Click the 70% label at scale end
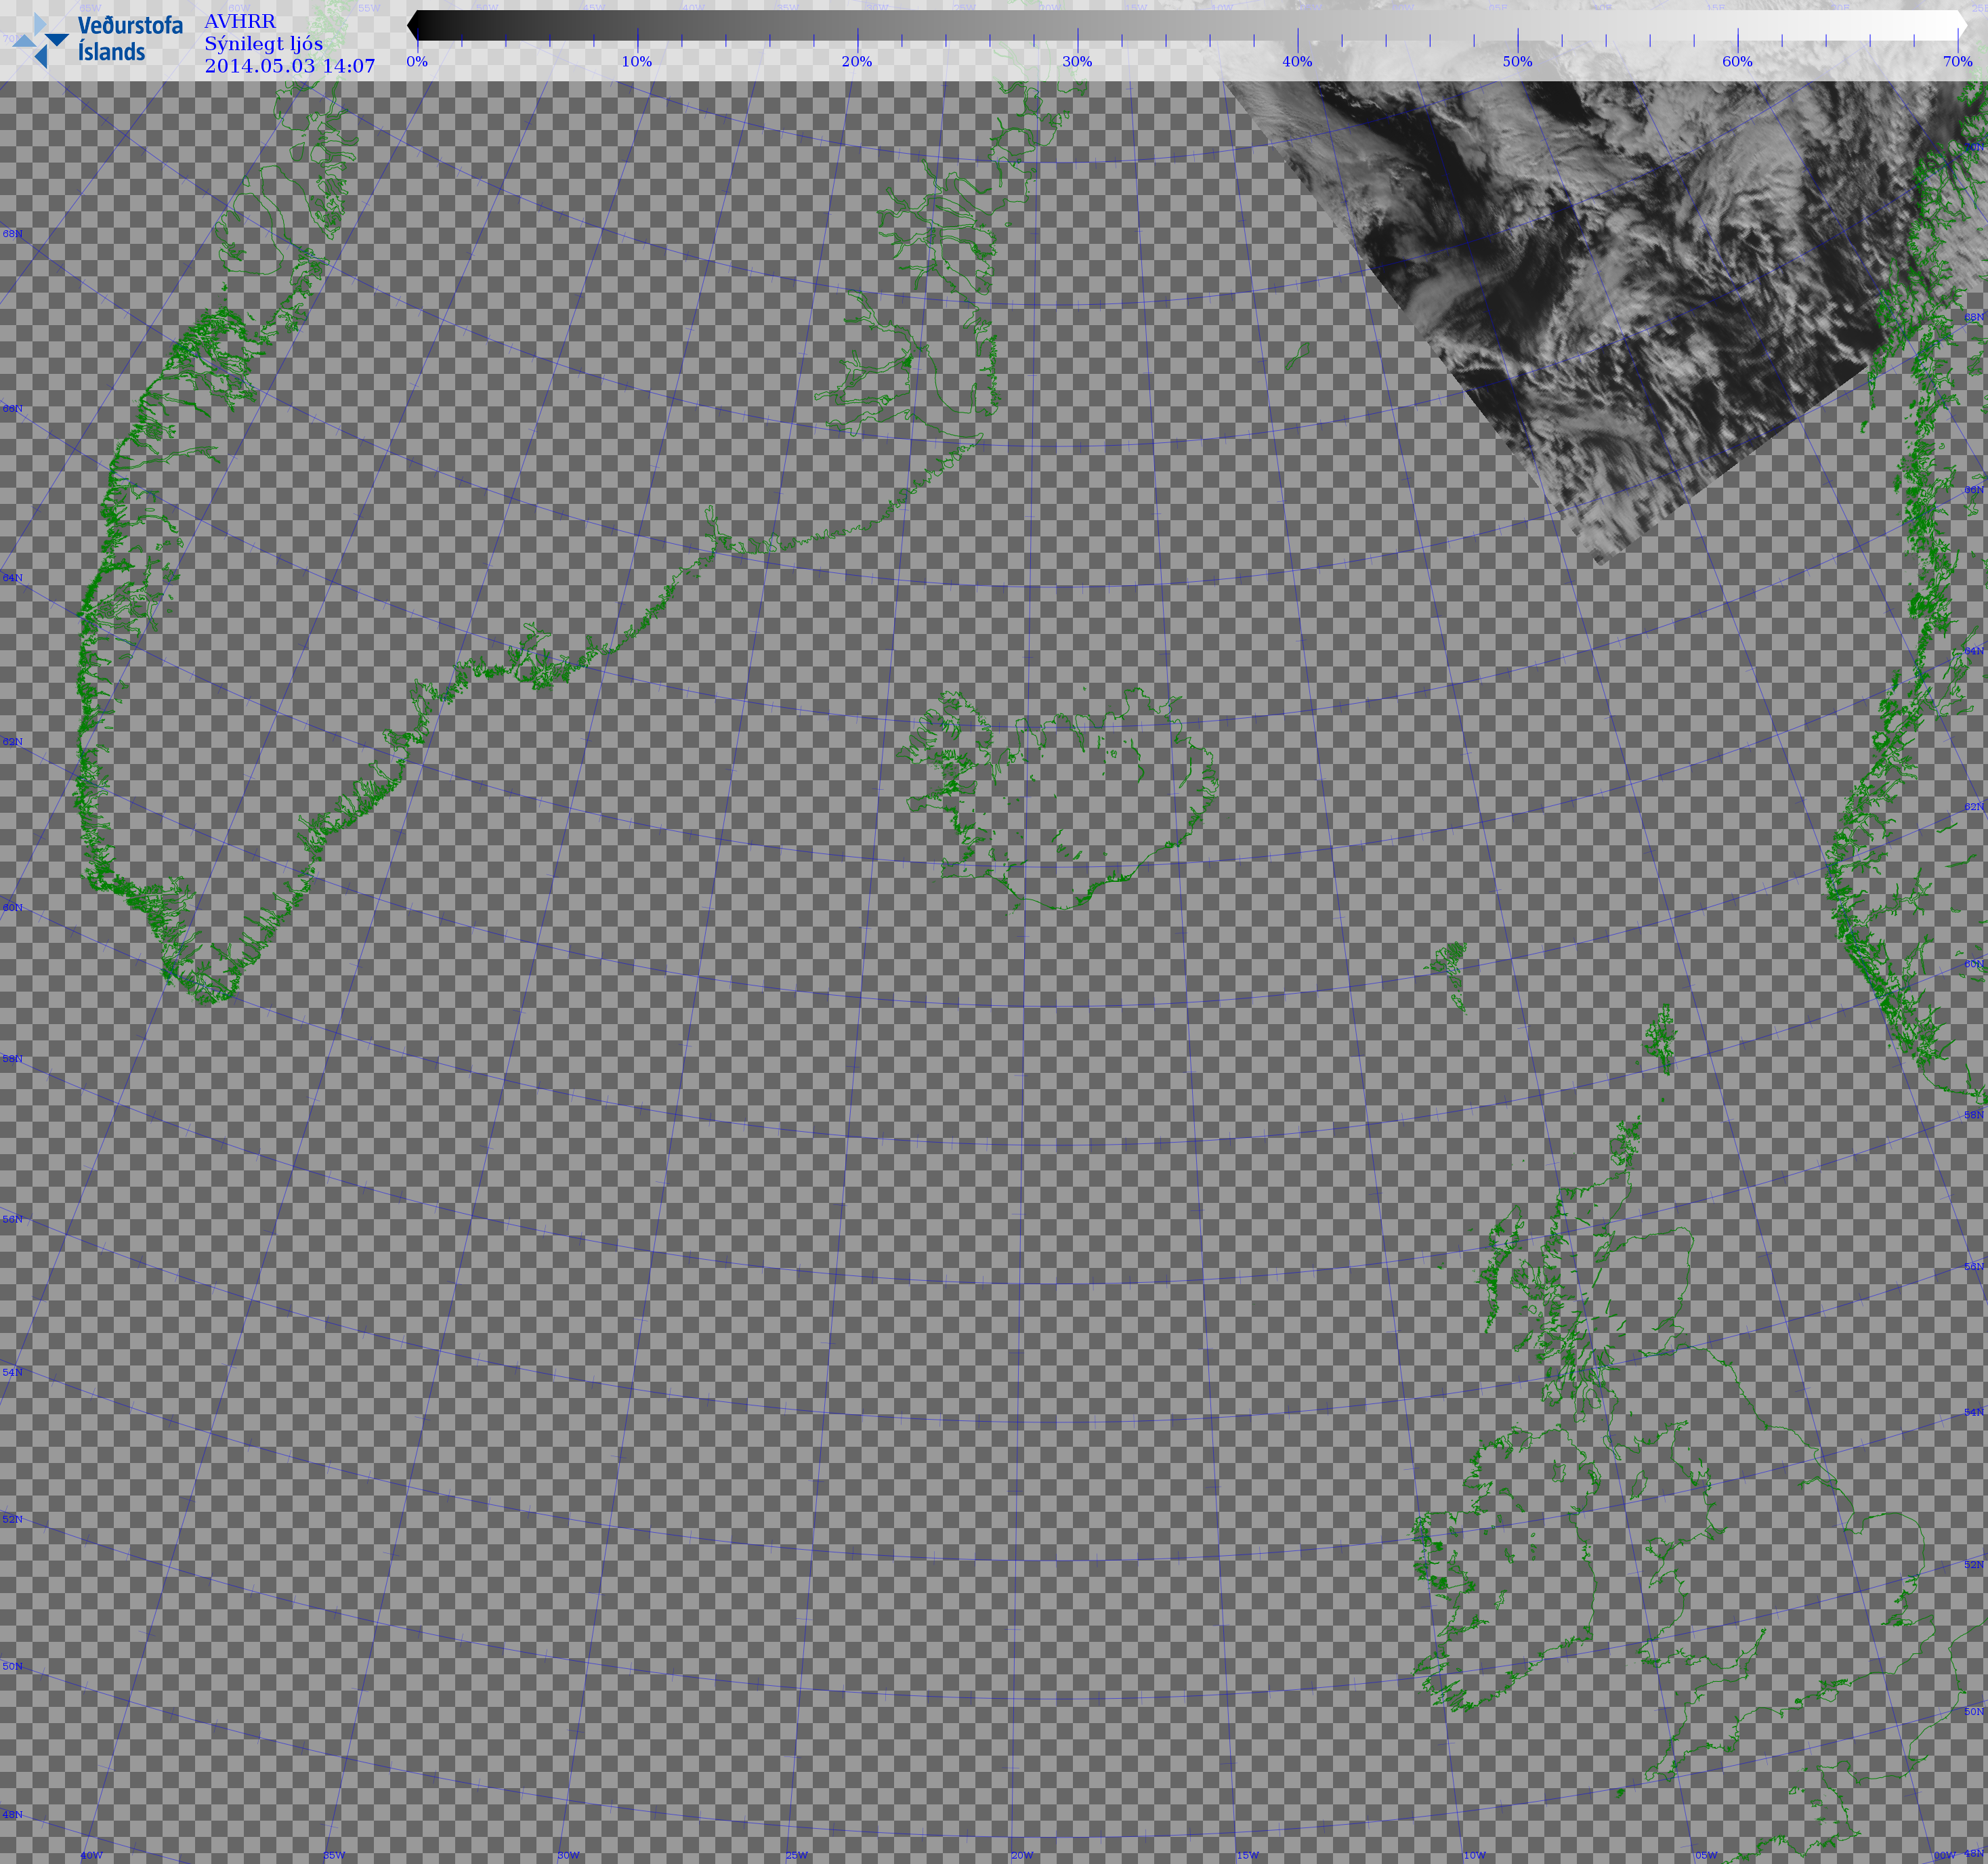Image resolution: width=1988 pixels, height=1864 pixels. pyautogui.click(x=1957, y=61)
